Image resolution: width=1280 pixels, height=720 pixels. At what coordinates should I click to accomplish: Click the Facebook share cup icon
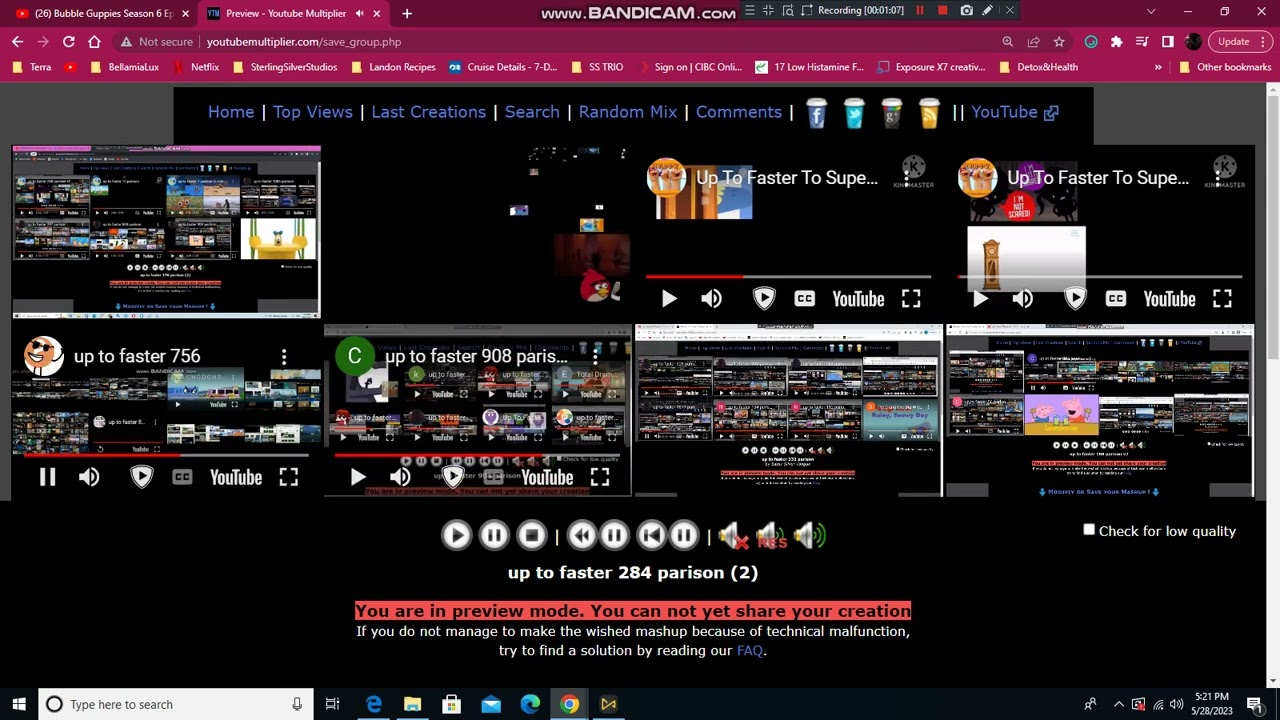[816, 113]
